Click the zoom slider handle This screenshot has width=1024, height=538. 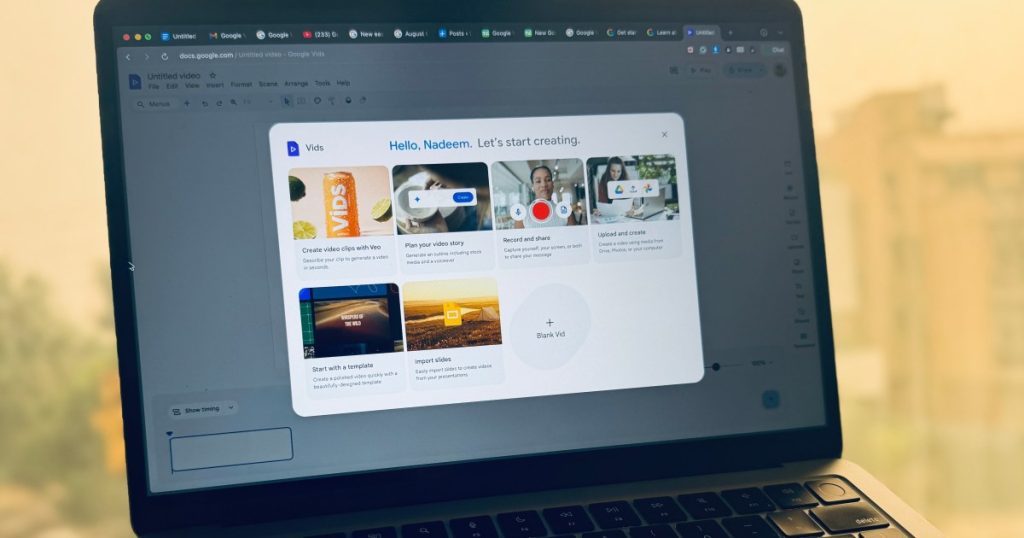[x=716, y=366]
